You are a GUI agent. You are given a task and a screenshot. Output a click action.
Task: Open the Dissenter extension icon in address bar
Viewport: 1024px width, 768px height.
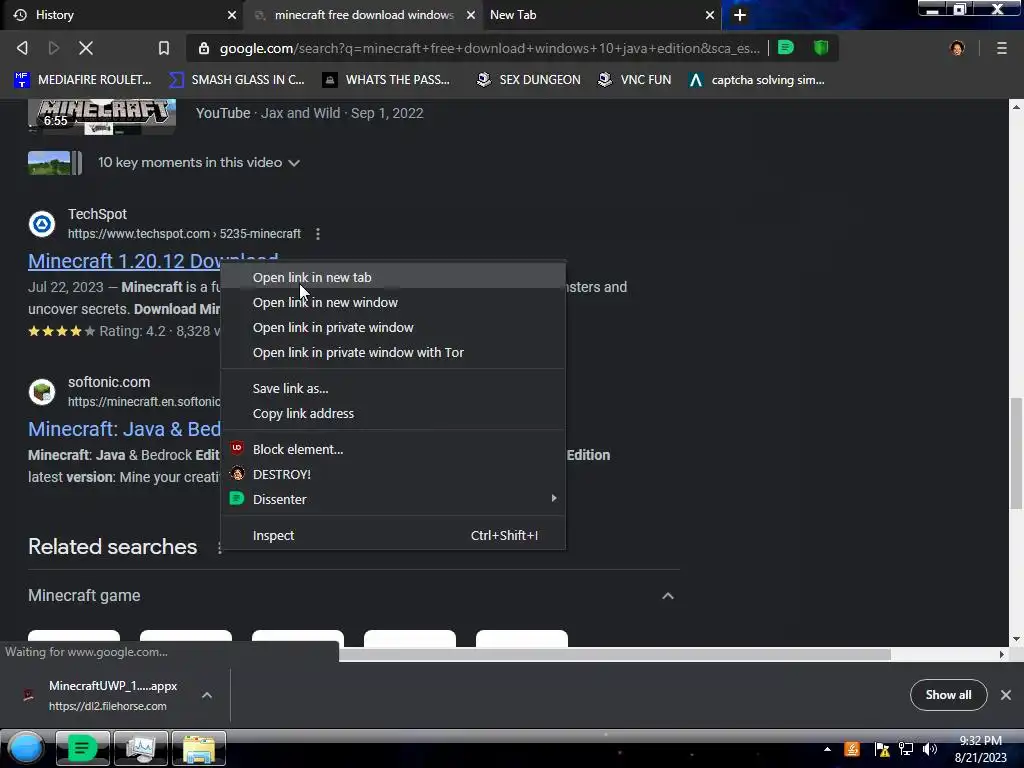(x=786, y=48)
